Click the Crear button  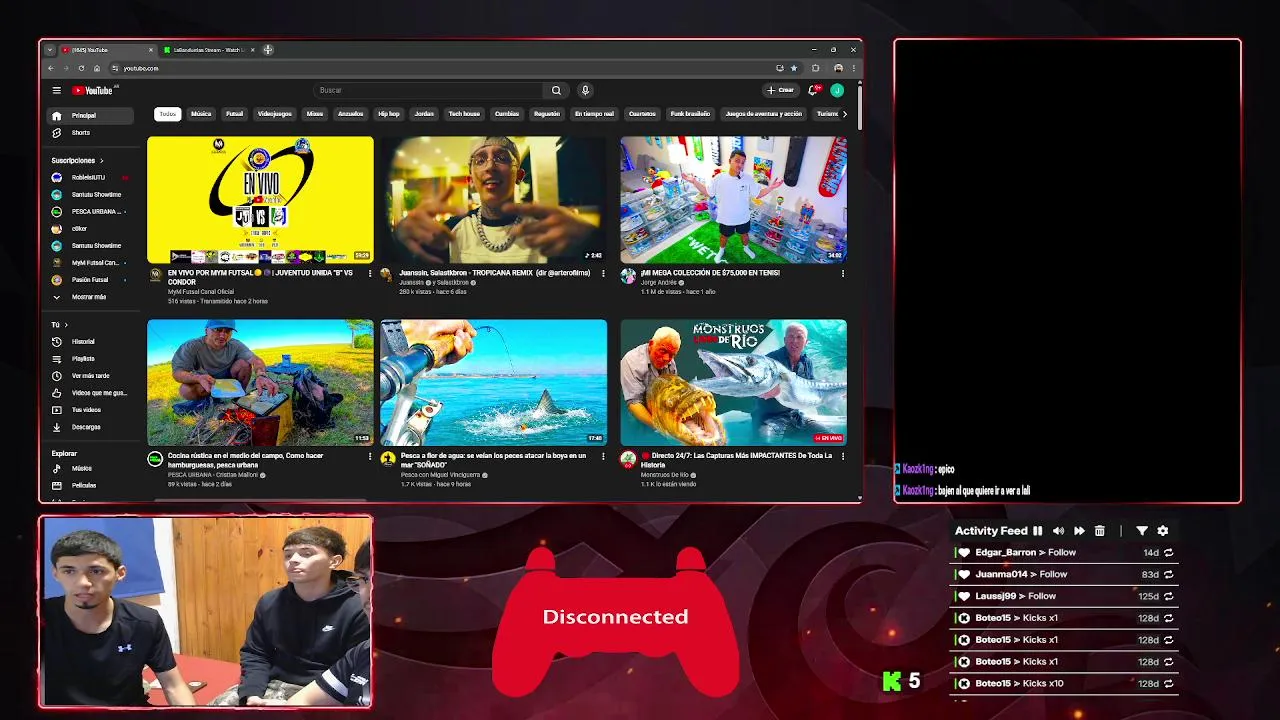780,90
